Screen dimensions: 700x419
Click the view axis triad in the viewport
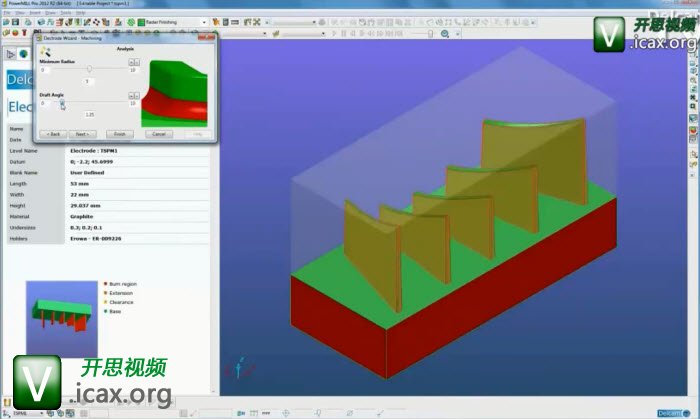(x=239, y=368)
